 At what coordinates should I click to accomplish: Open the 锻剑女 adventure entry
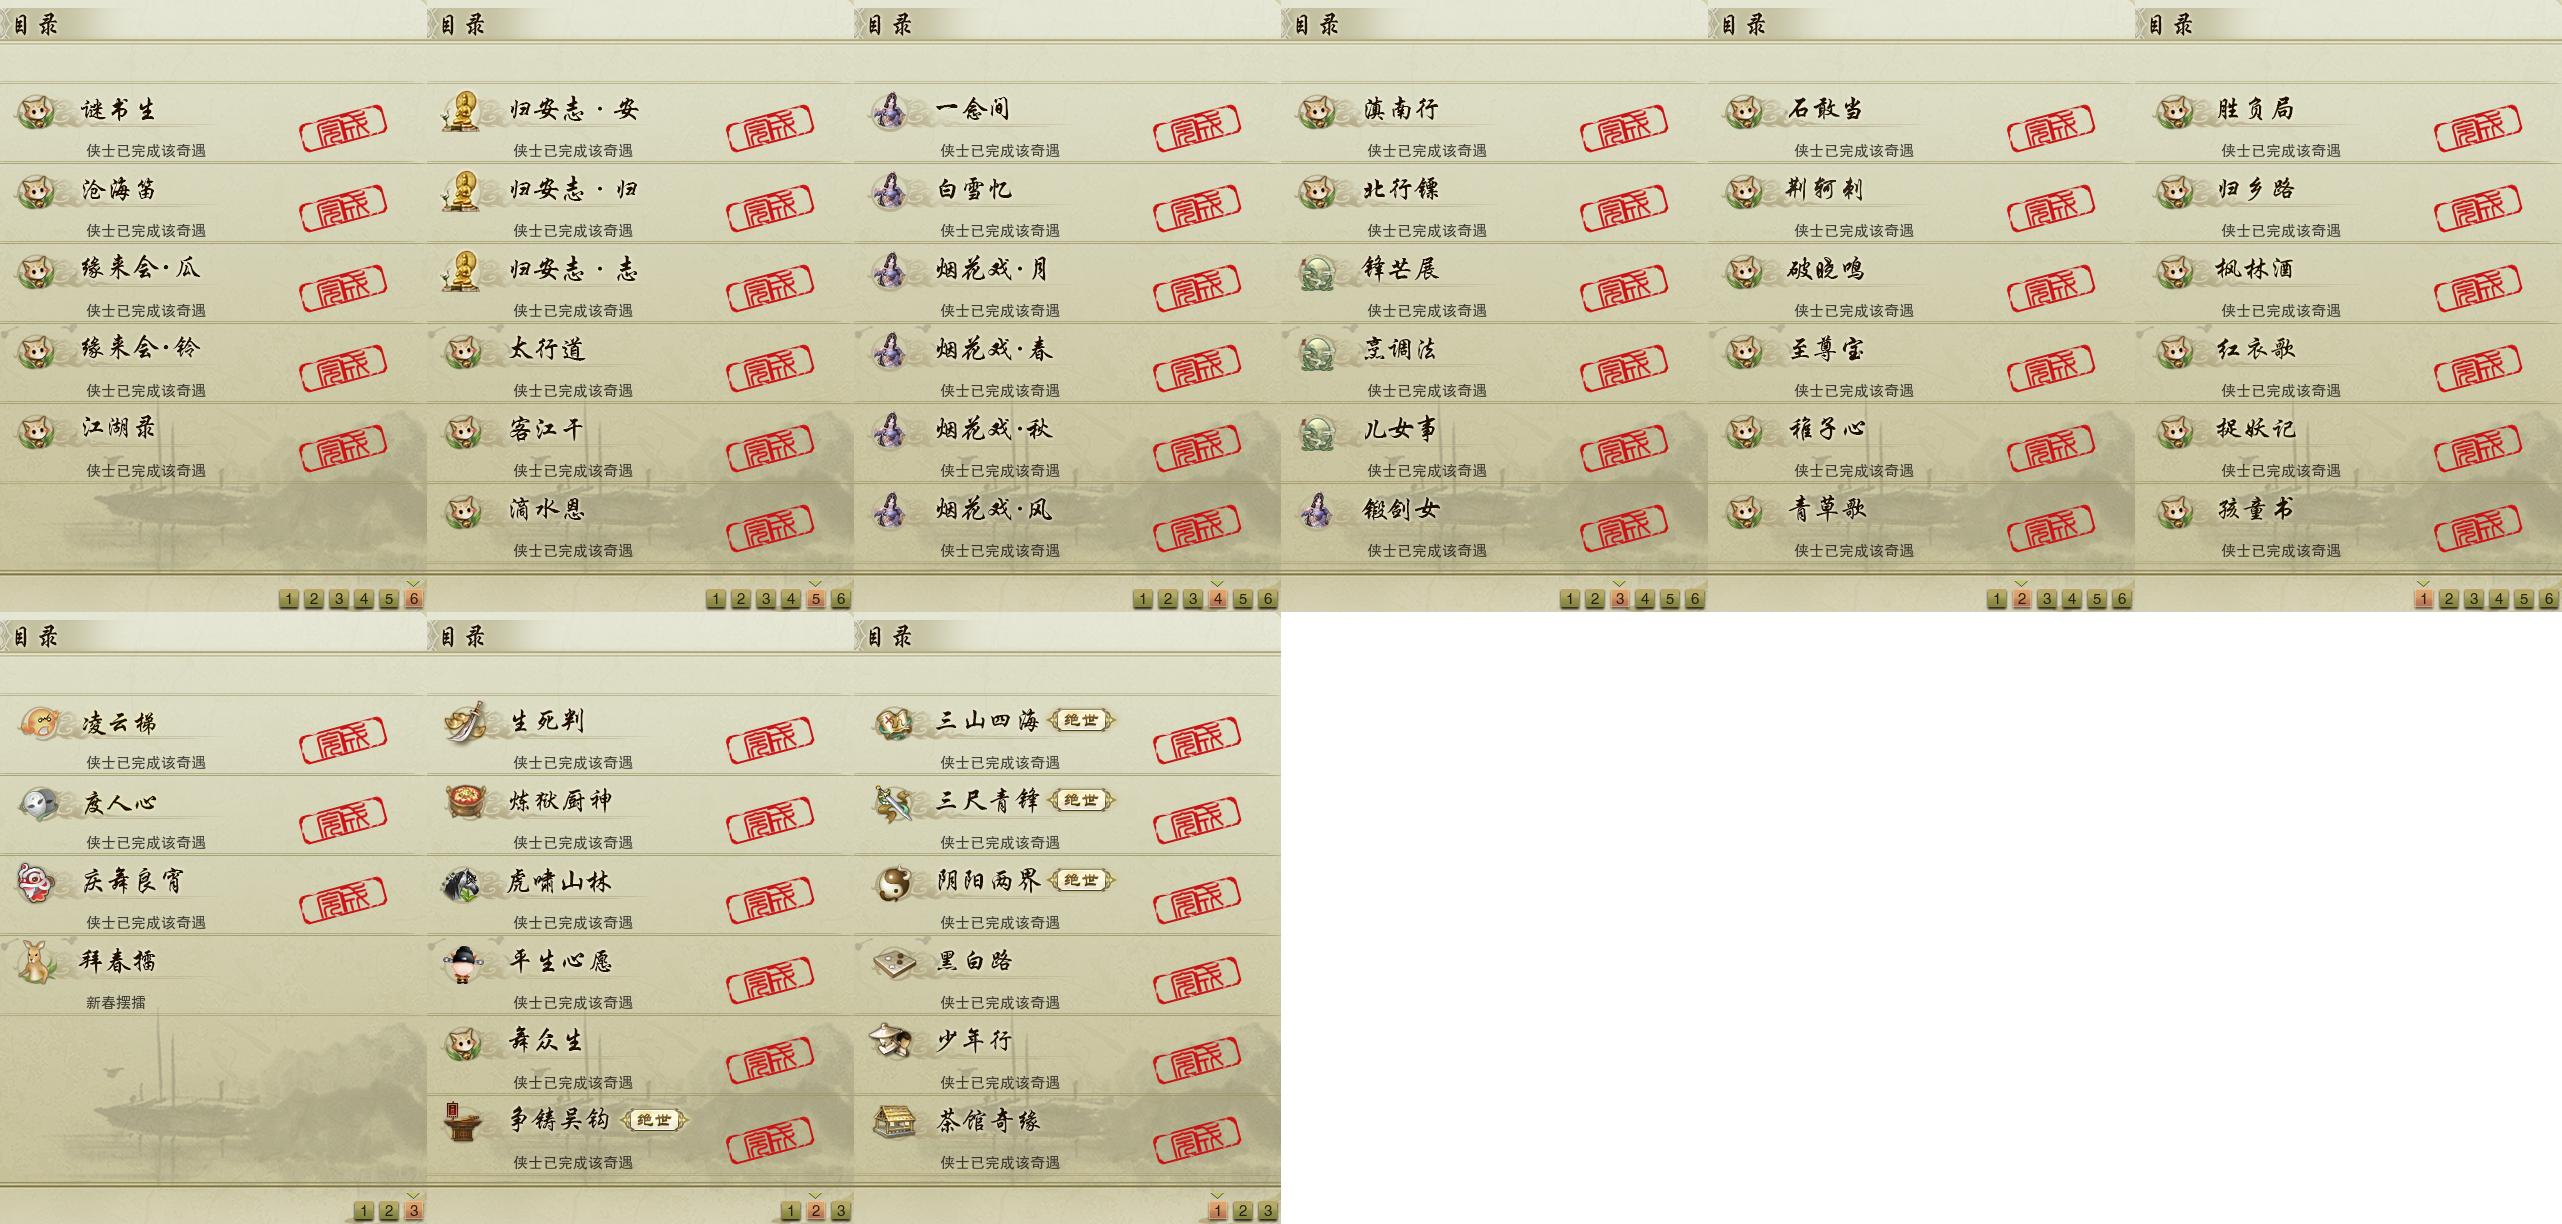click(1494, 524)
